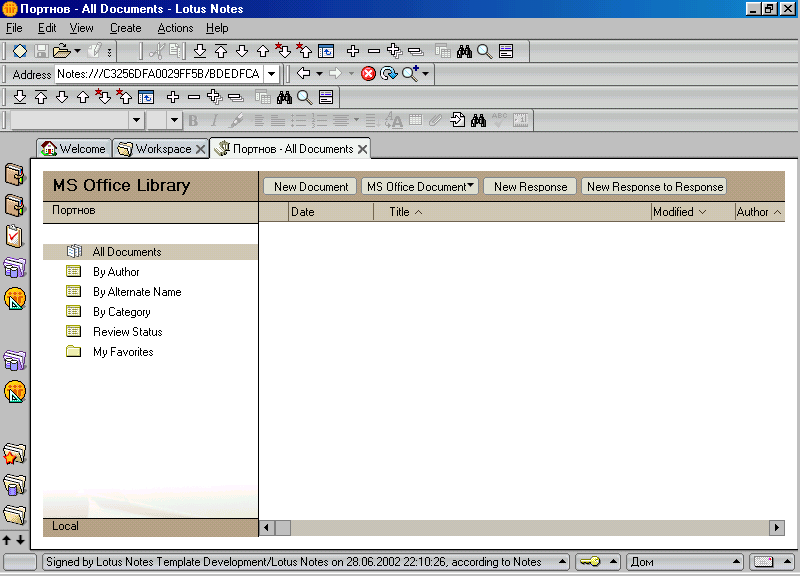Click the Cut scissors icon
The width and height of the screenshot is (800, 576).
coord(156,51)
